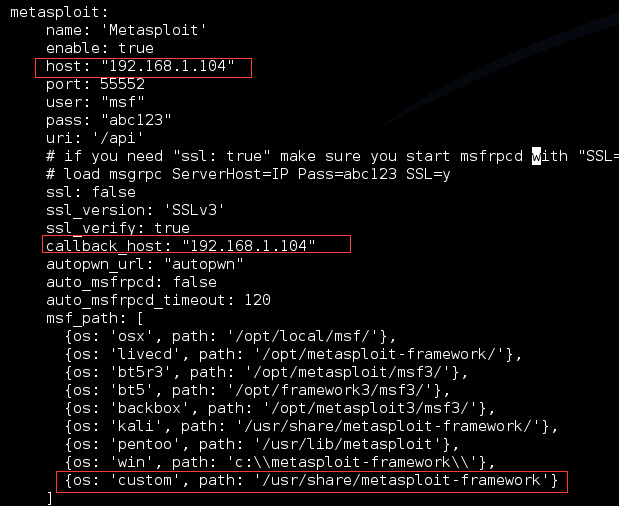The width and height of the screenshot is (619, 506).
Task: Click the ssl_version 'SSLv3' value
Action: [198, 210]
